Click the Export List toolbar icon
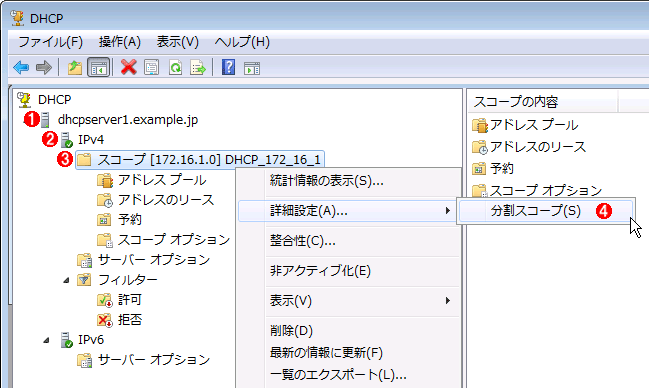The image size is (649, 388). point(198,67)
